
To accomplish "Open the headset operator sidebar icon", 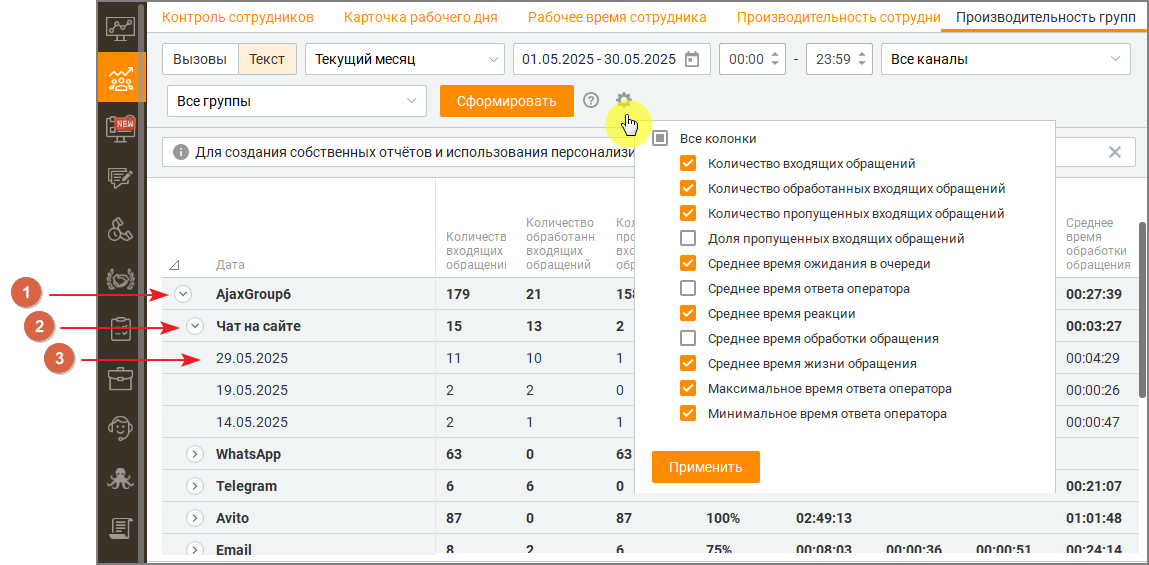I will point(121,428).
